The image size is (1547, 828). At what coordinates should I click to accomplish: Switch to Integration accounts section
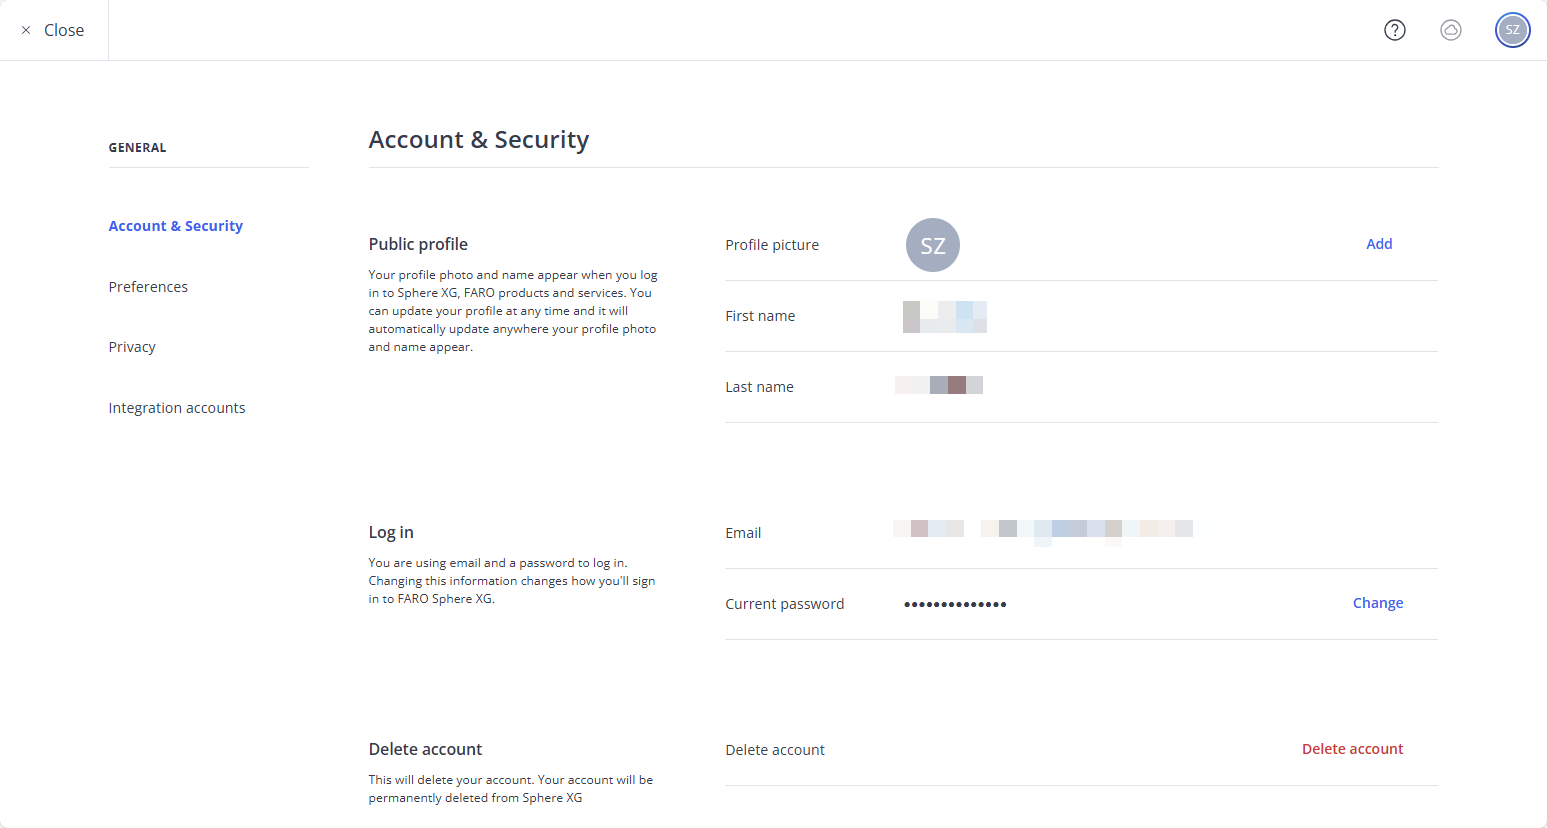point(177,407)
